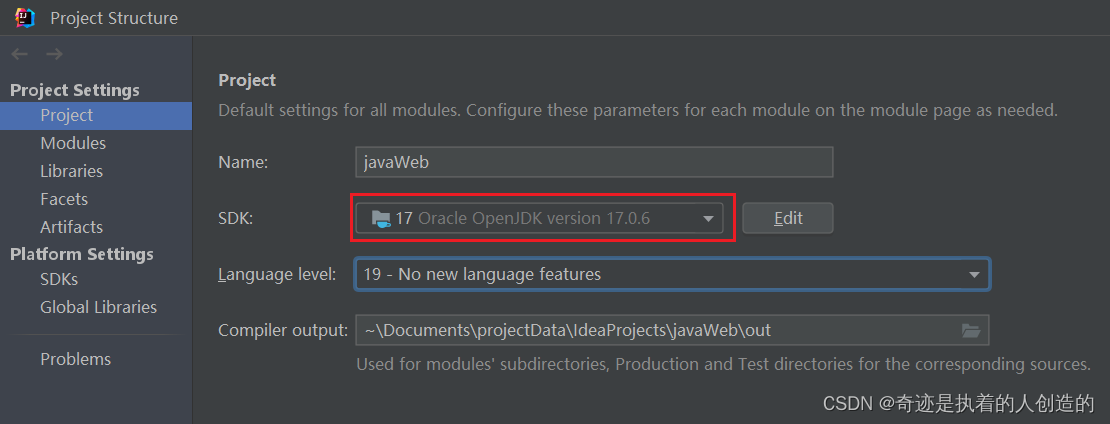Expand the Language level dropdown arrow
Image resolution: width=1110 pixels, height=424 pixels.
coord(974,275)
